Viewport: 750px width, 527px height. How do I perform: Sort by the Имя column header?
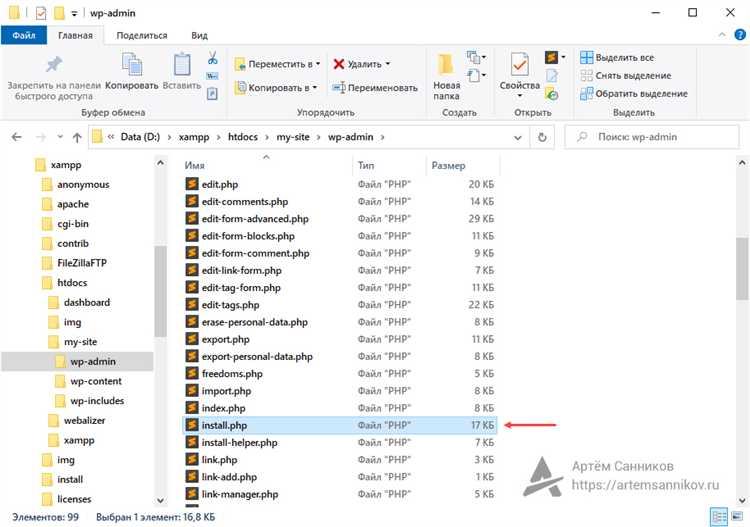tap(266, 165)
